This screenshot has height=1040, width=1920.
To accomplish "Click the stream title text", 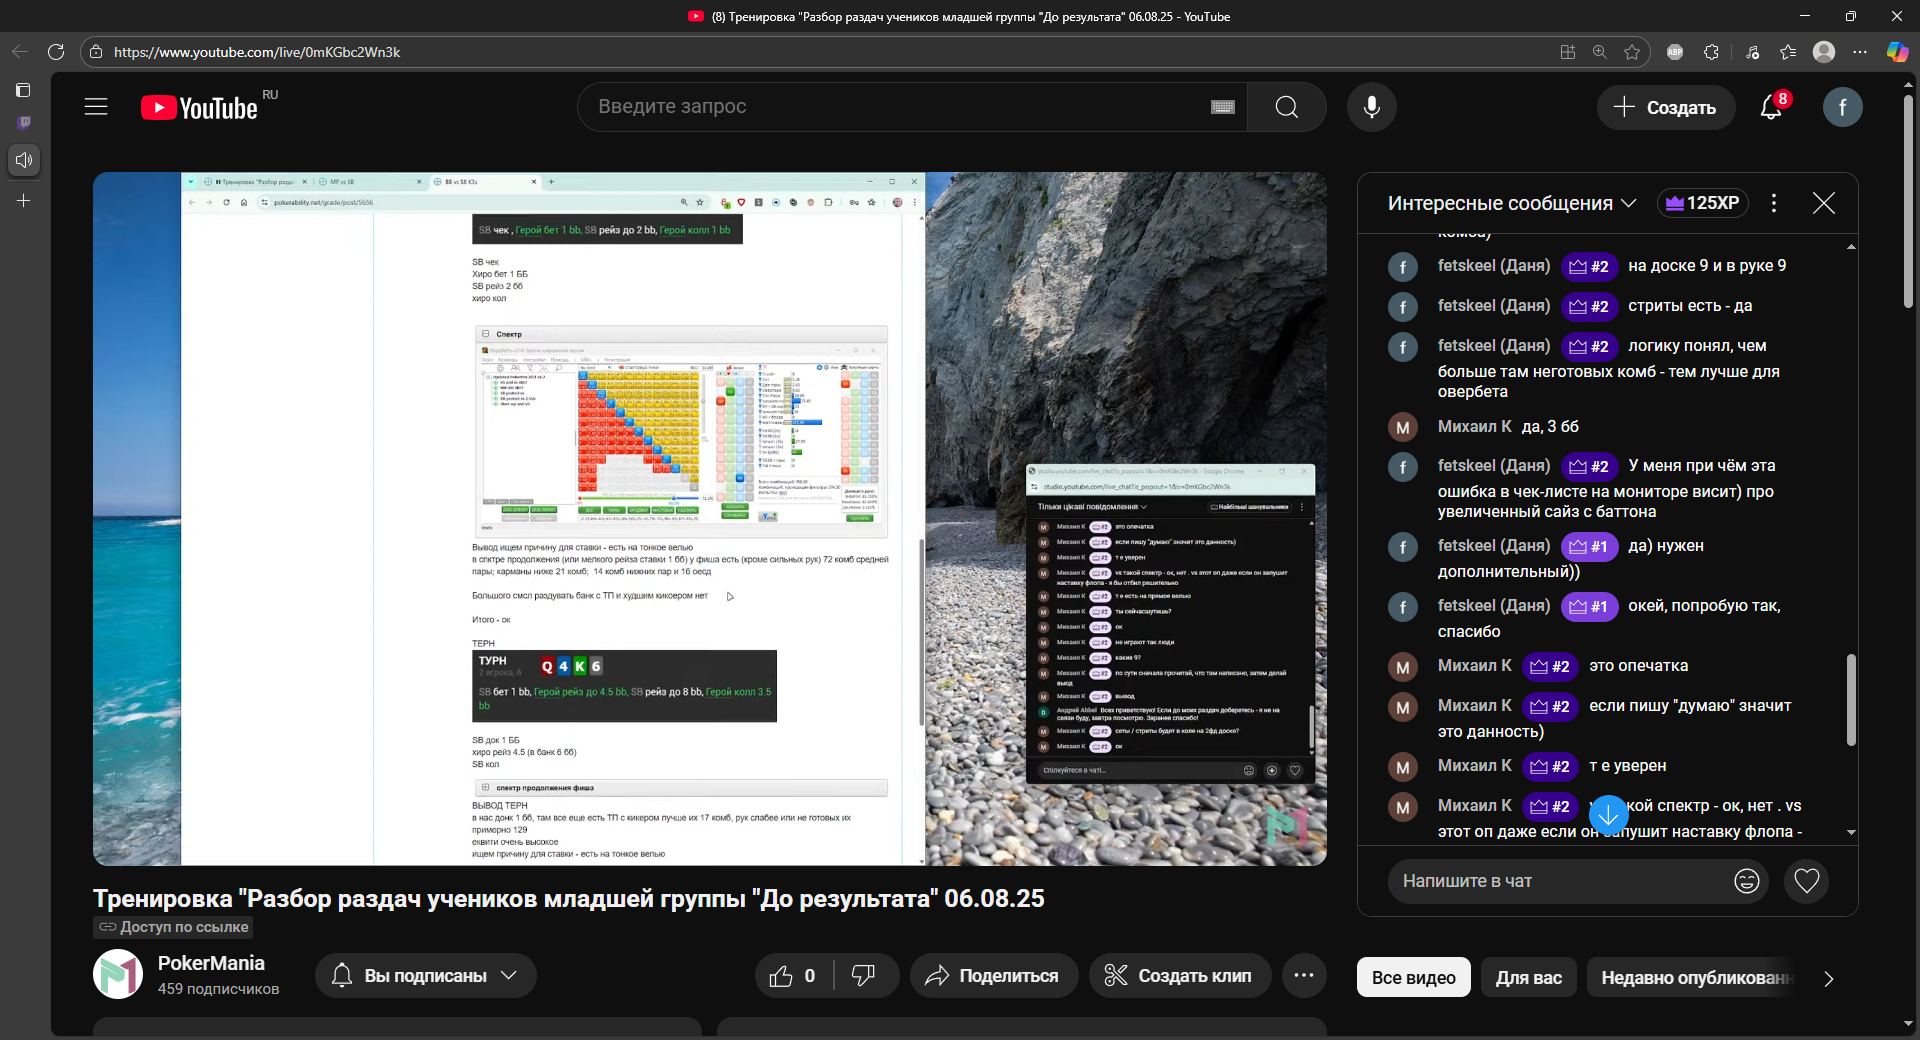I will (569, 899).
